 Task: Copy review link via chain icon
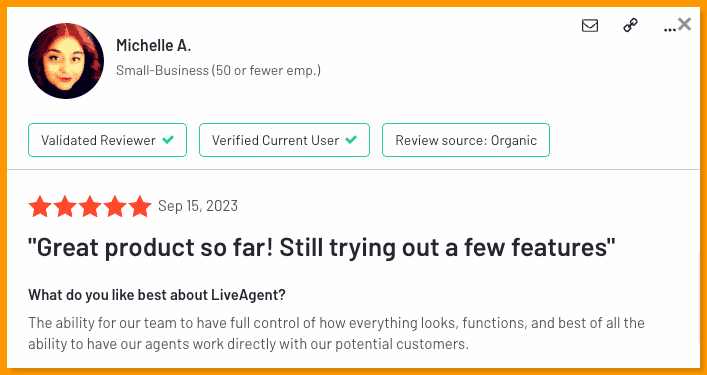coord(630,26)
